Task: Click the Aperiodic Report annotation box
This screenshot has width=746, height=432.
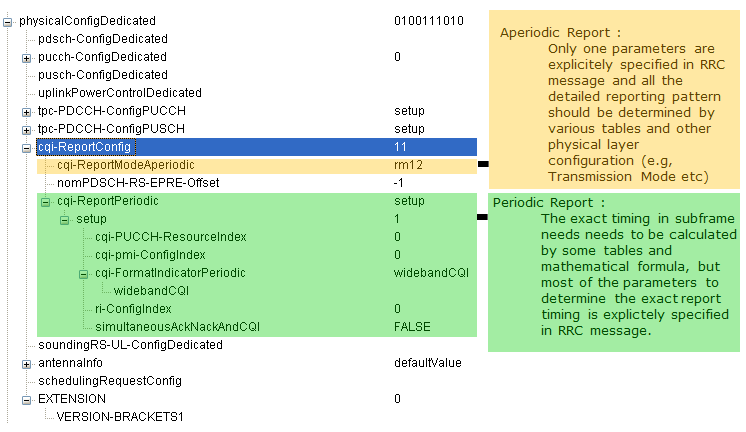Action: (614, 99)
